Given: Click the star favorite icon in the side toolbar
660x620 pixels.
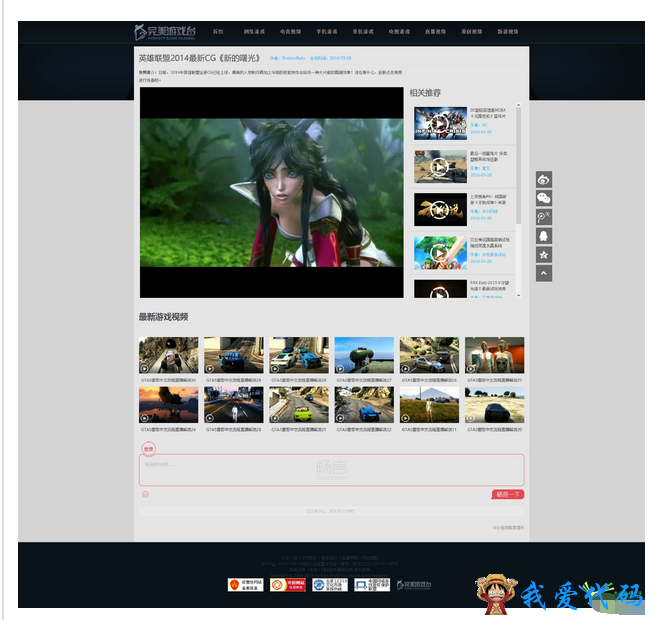Looking at the screenshot, I should click(543, 255).
